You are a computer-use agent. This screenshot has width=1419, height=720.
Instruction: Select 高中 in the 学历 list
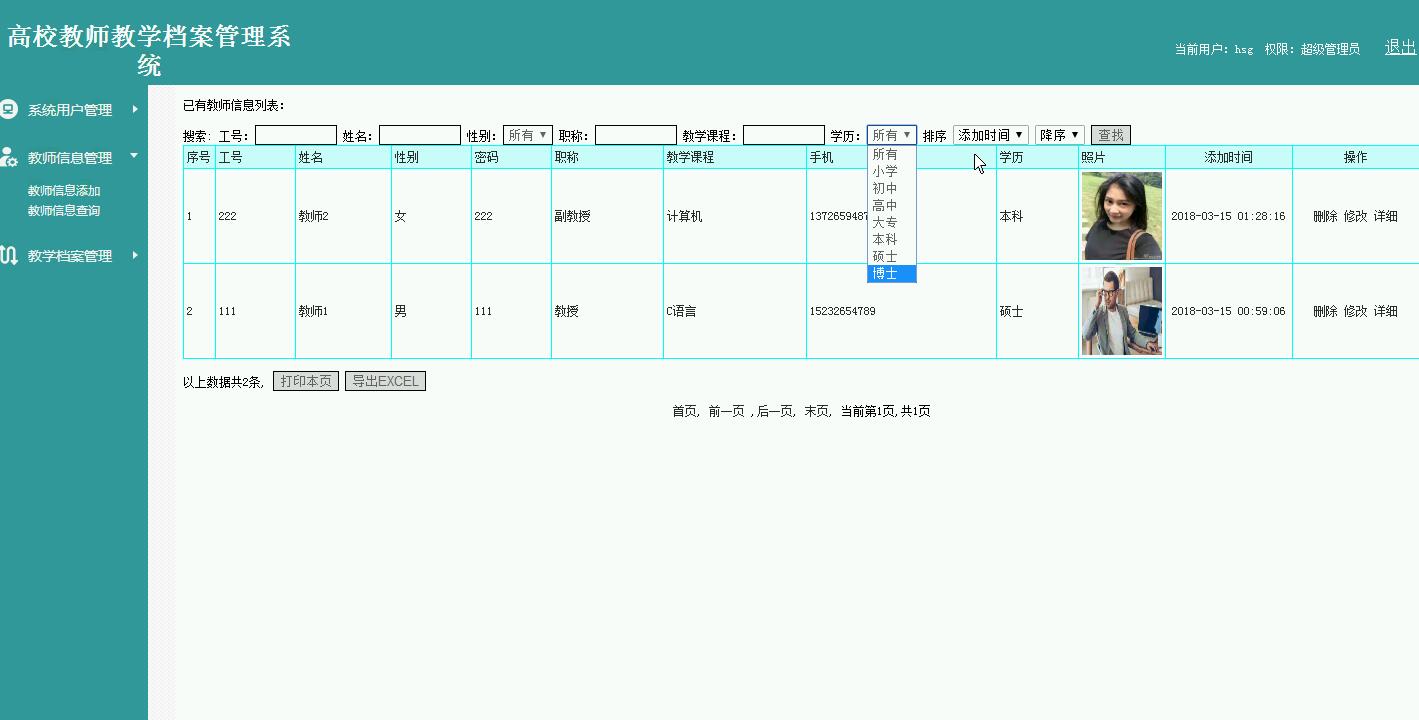coord(892,205)
